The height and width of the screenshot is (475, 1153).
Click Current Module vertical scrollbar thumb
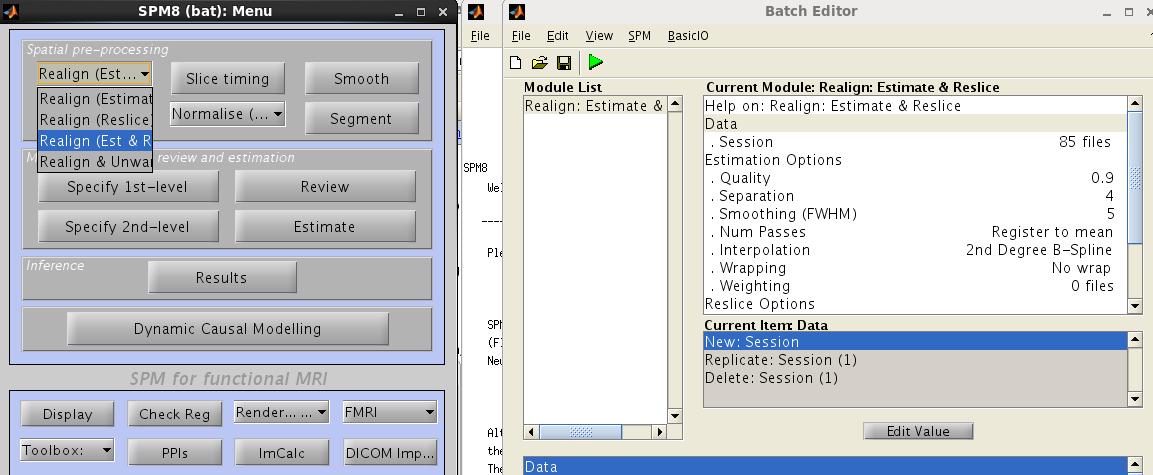point(1135,176)
